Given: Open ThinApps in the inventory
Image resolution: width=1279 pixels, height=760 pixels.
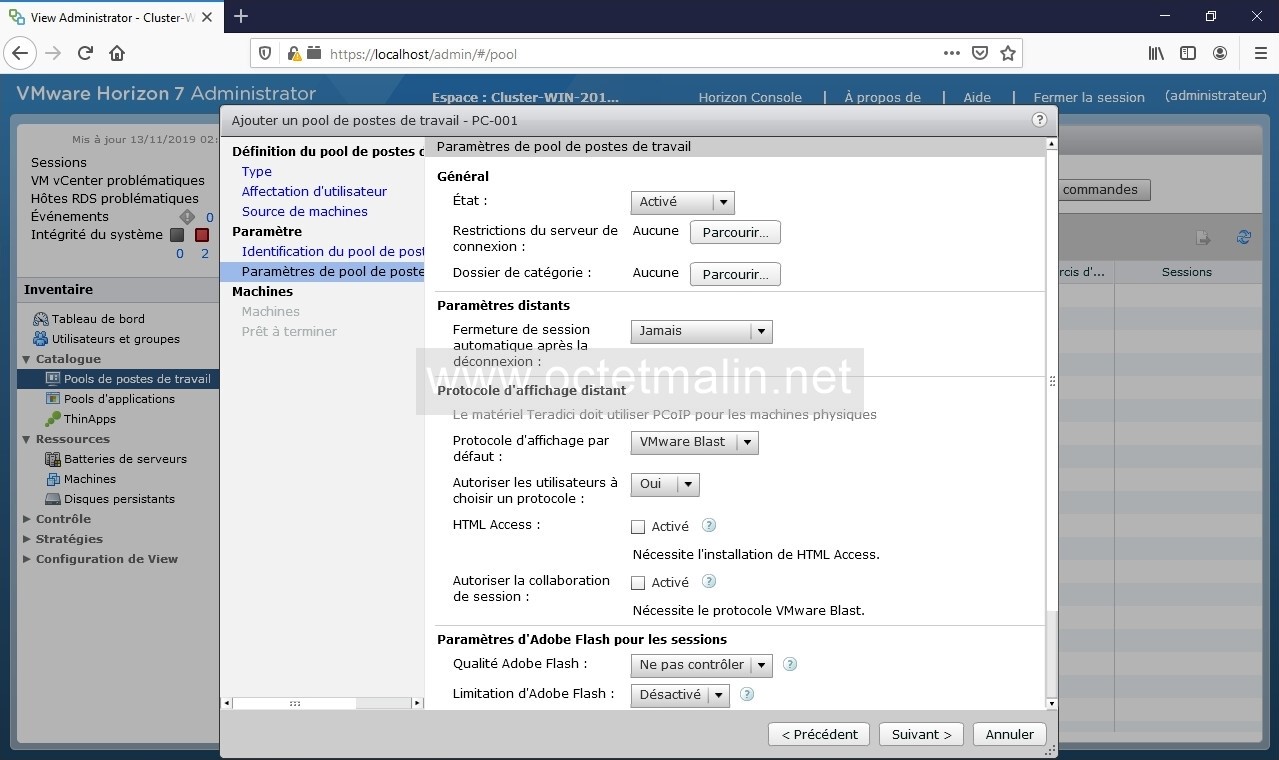Looking at the screenshot, I should pyautogui.click(x=90, y=419).
